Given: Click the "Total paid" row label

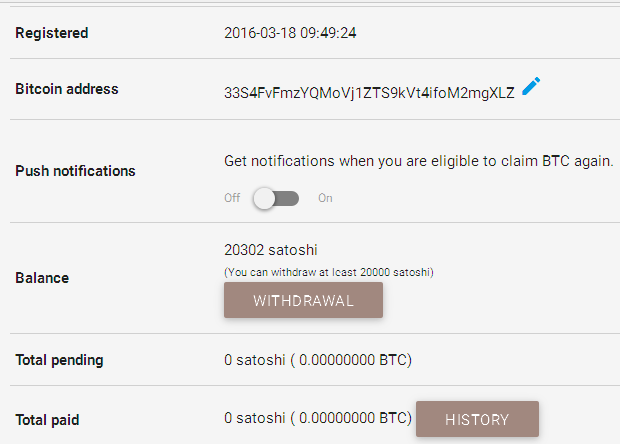Looking at the screenshot, I should click(48, 418).
